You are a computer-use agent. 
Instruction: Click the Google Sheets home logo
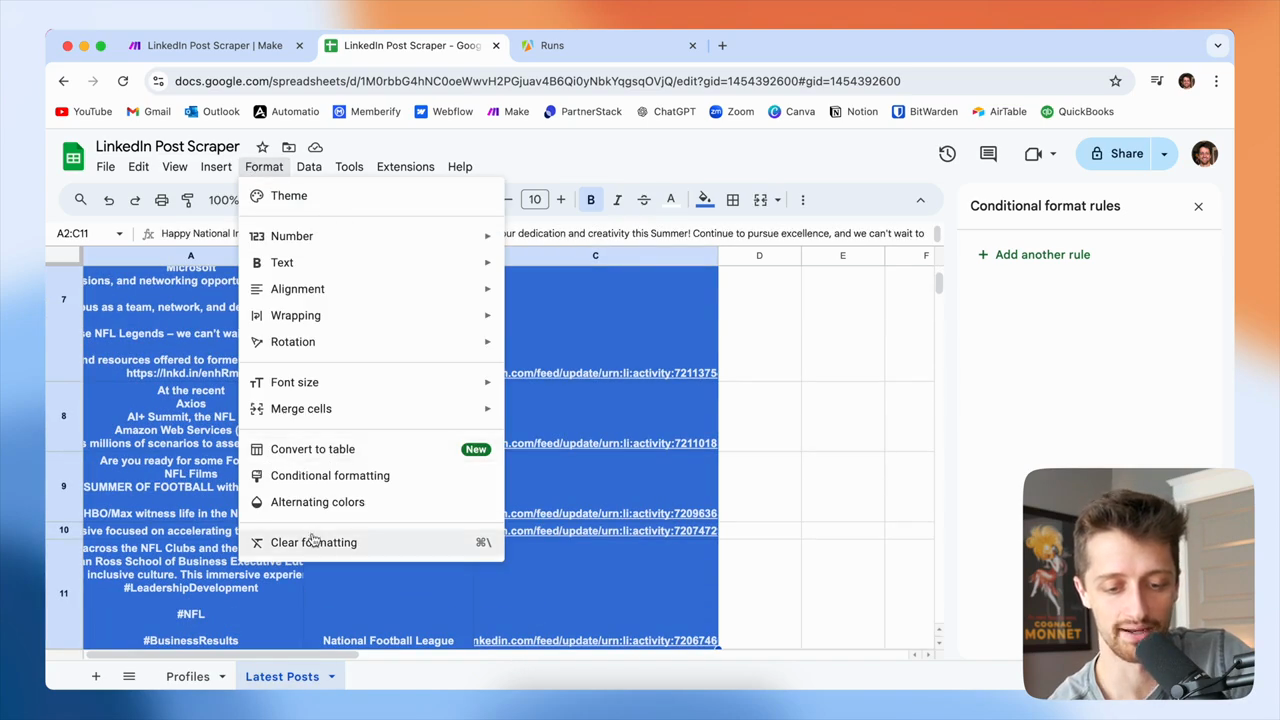click(x=73, y=156)
